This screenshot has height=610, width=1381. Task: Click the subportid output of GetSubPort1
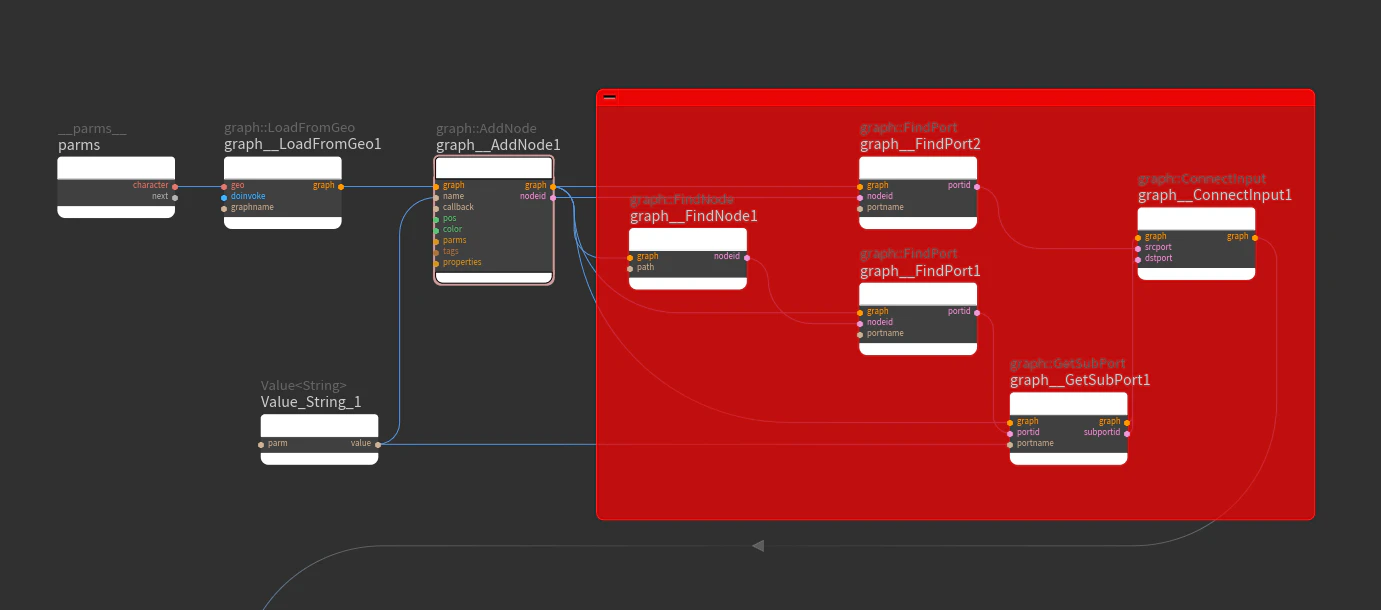pos(1127,433)
